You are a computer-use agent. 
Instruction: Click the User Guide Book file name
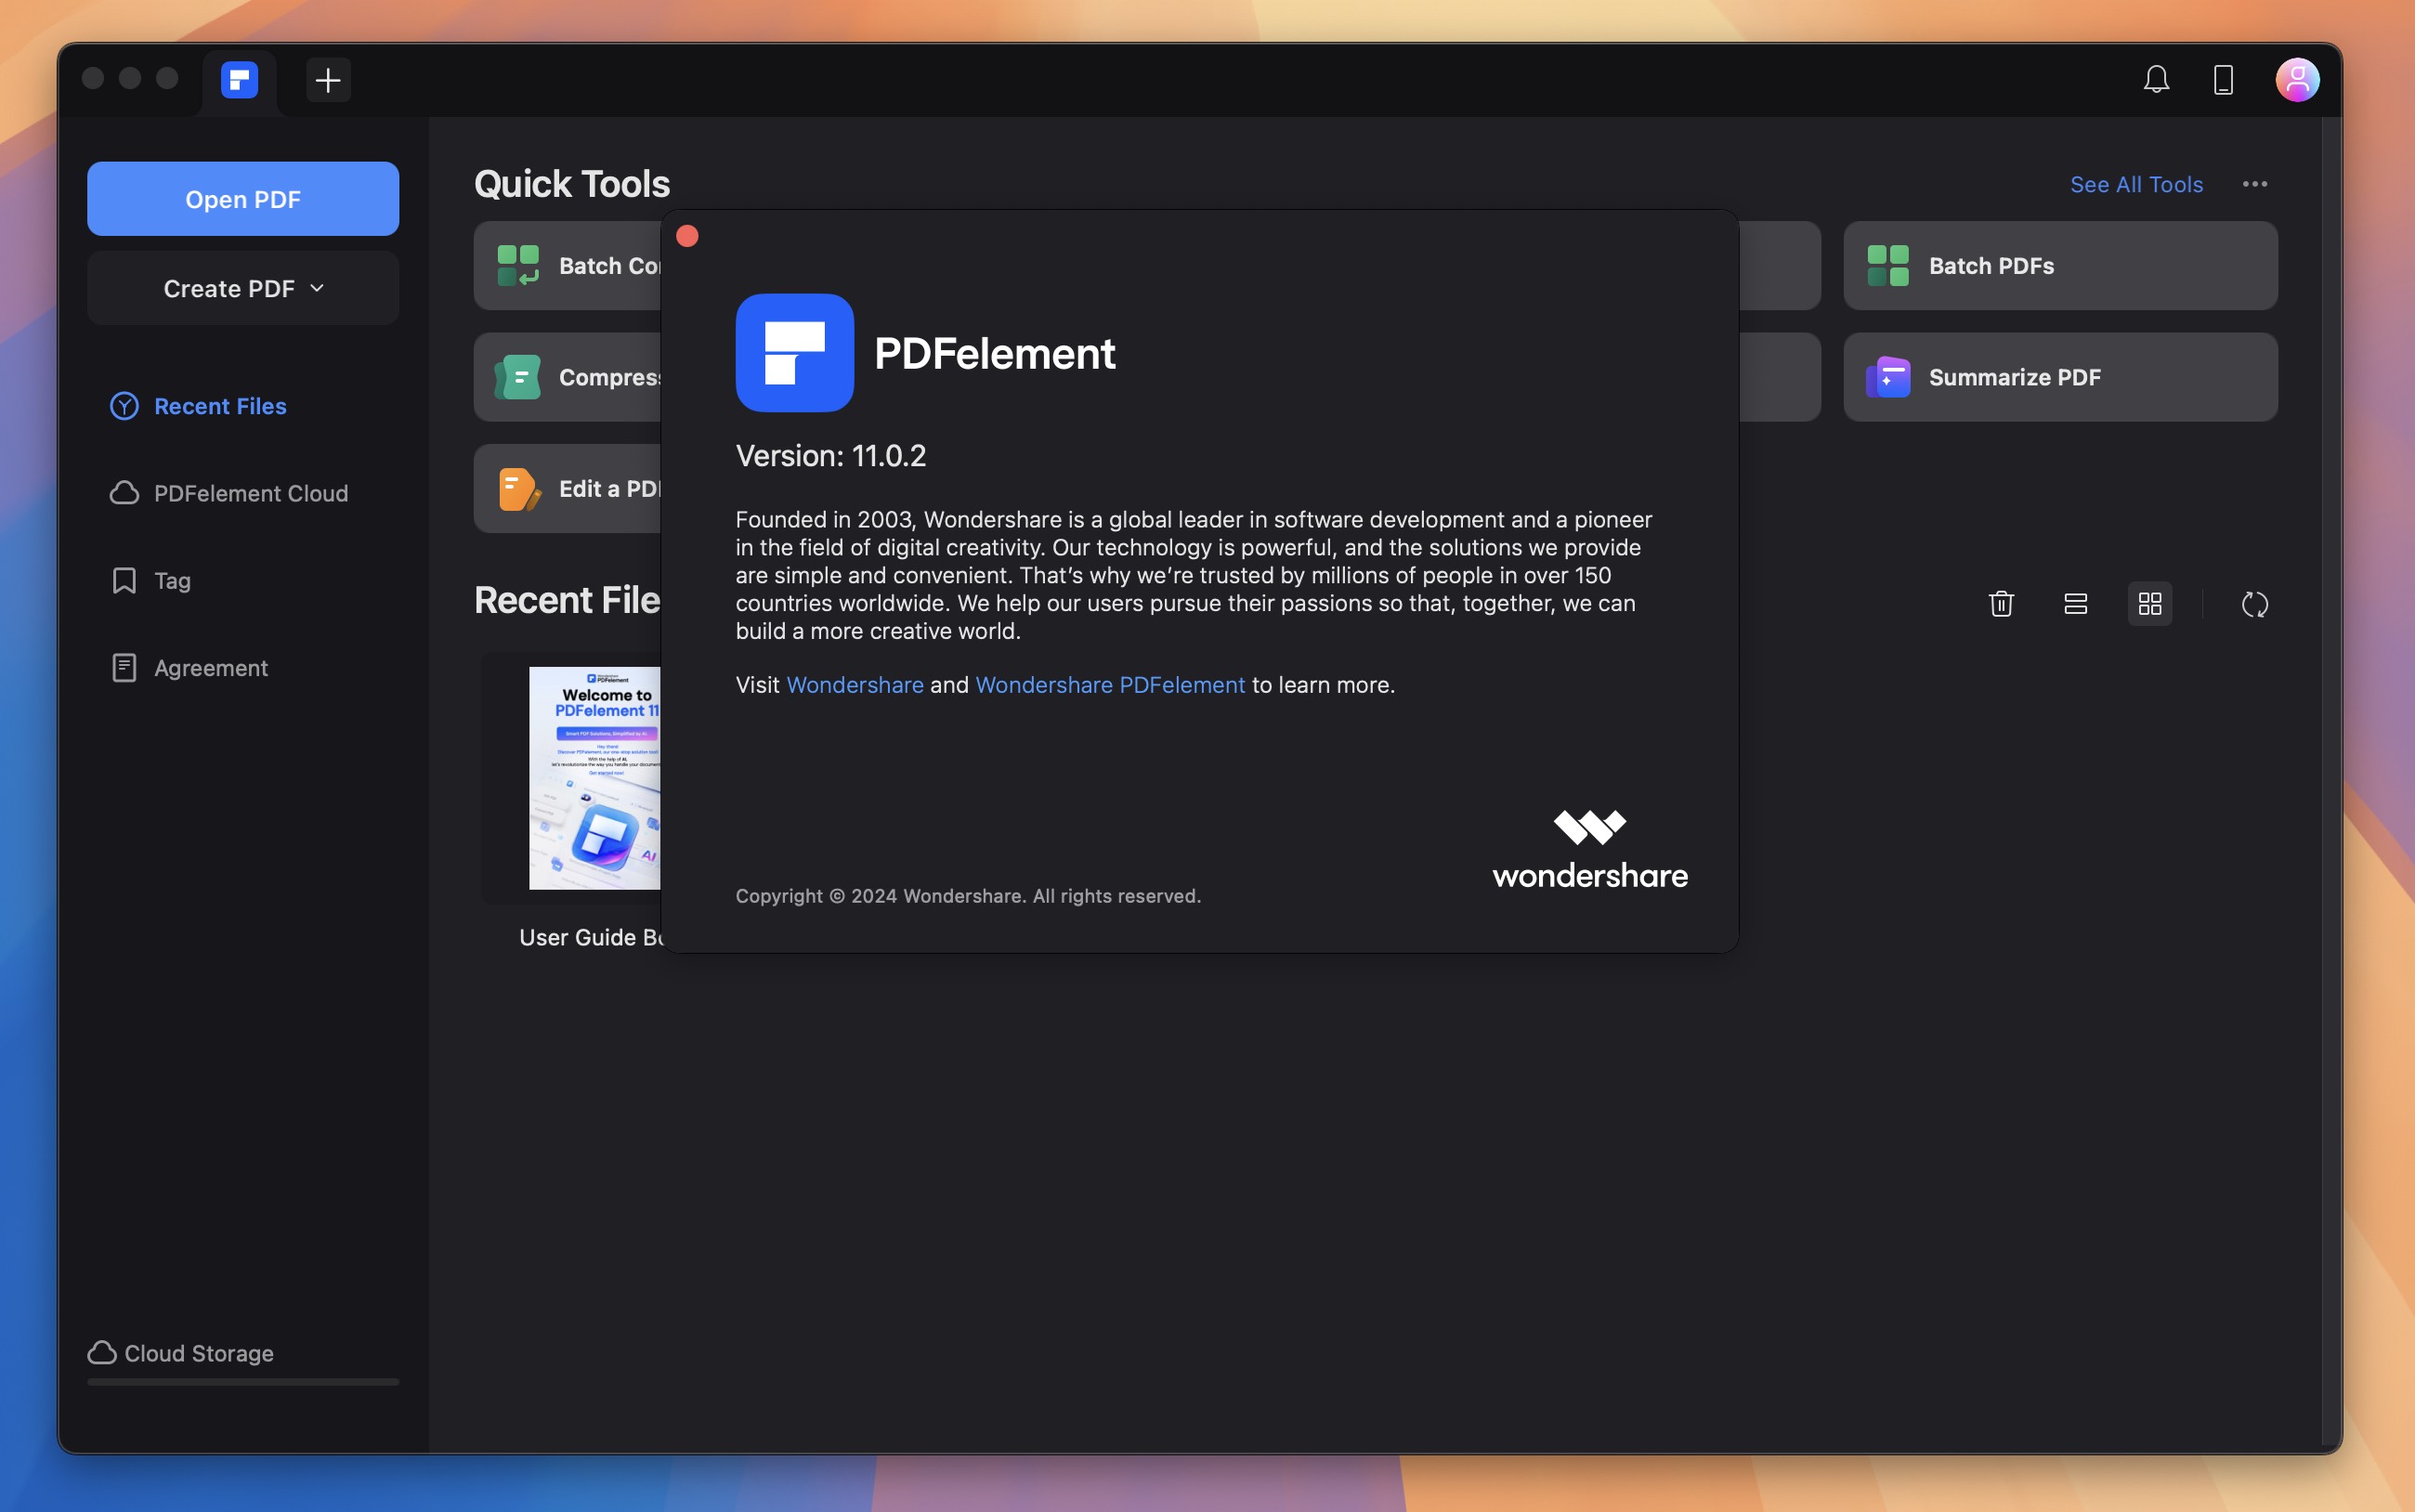click(590, 938)
